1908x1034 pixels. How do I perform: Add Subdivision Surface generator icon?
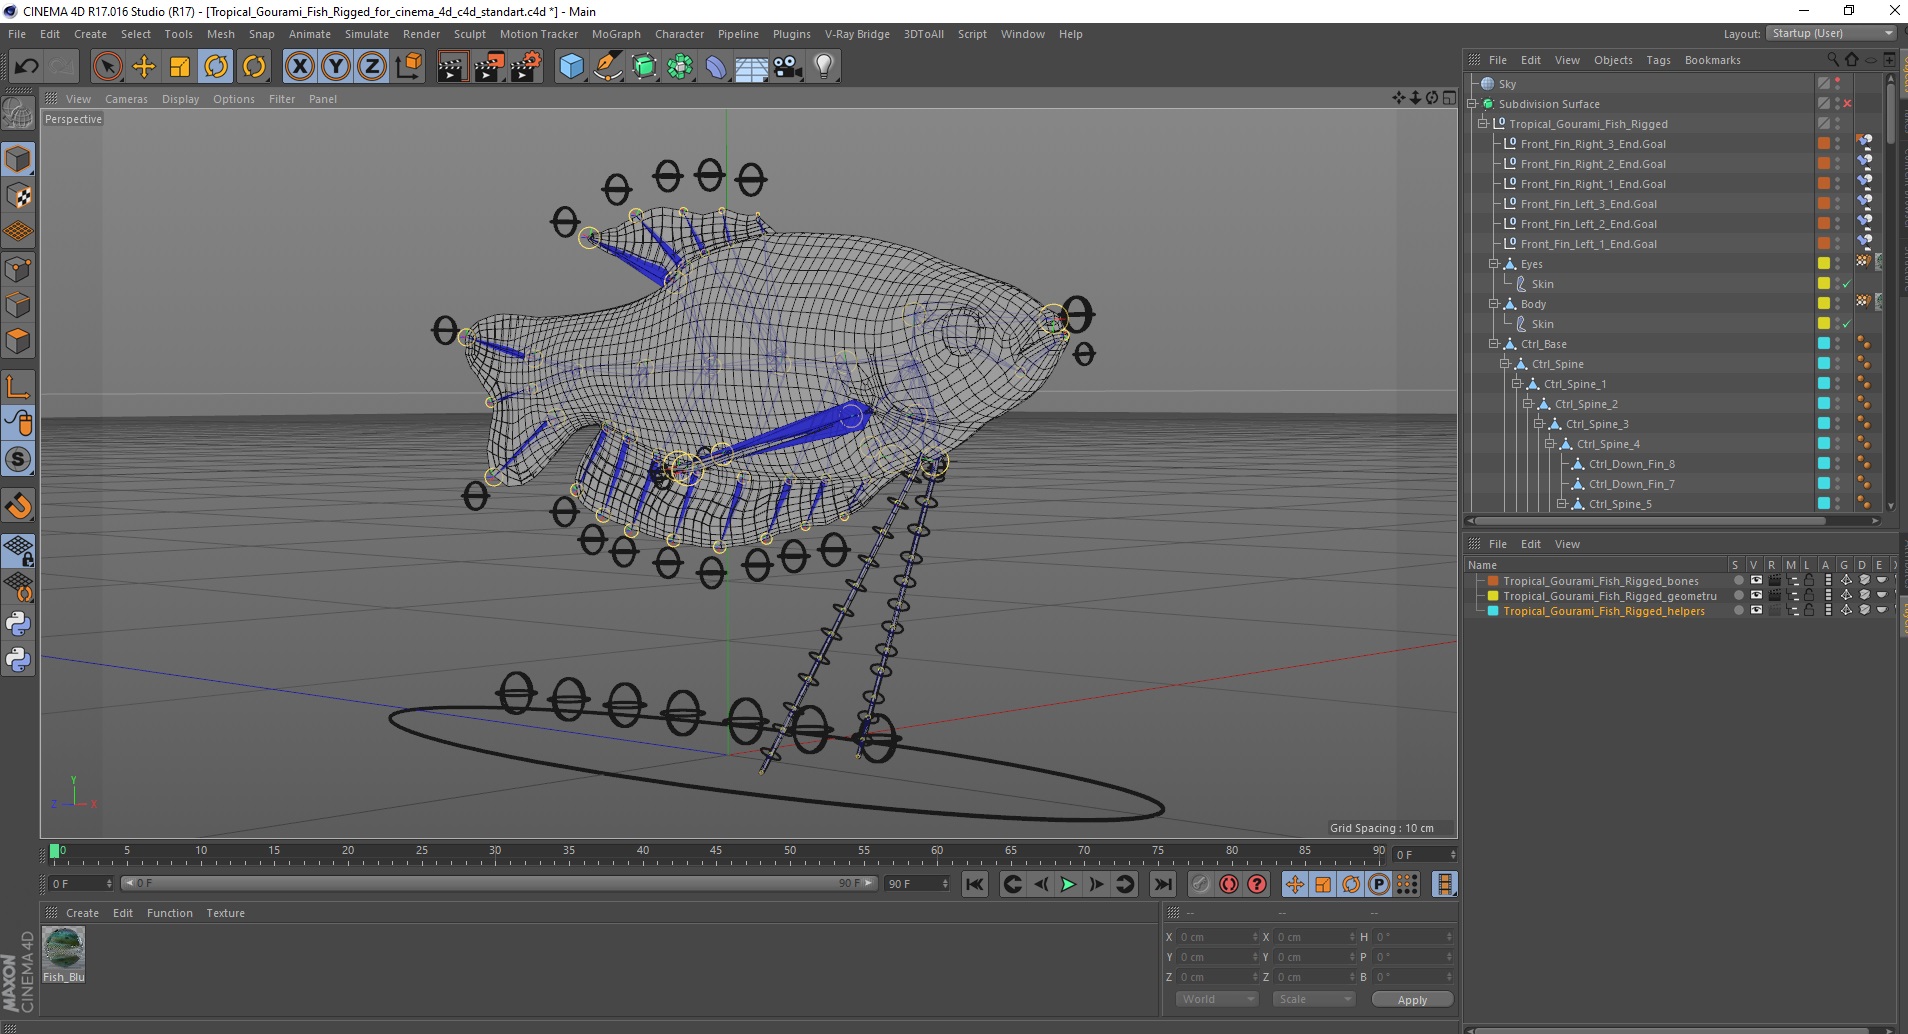click(645, 66)
